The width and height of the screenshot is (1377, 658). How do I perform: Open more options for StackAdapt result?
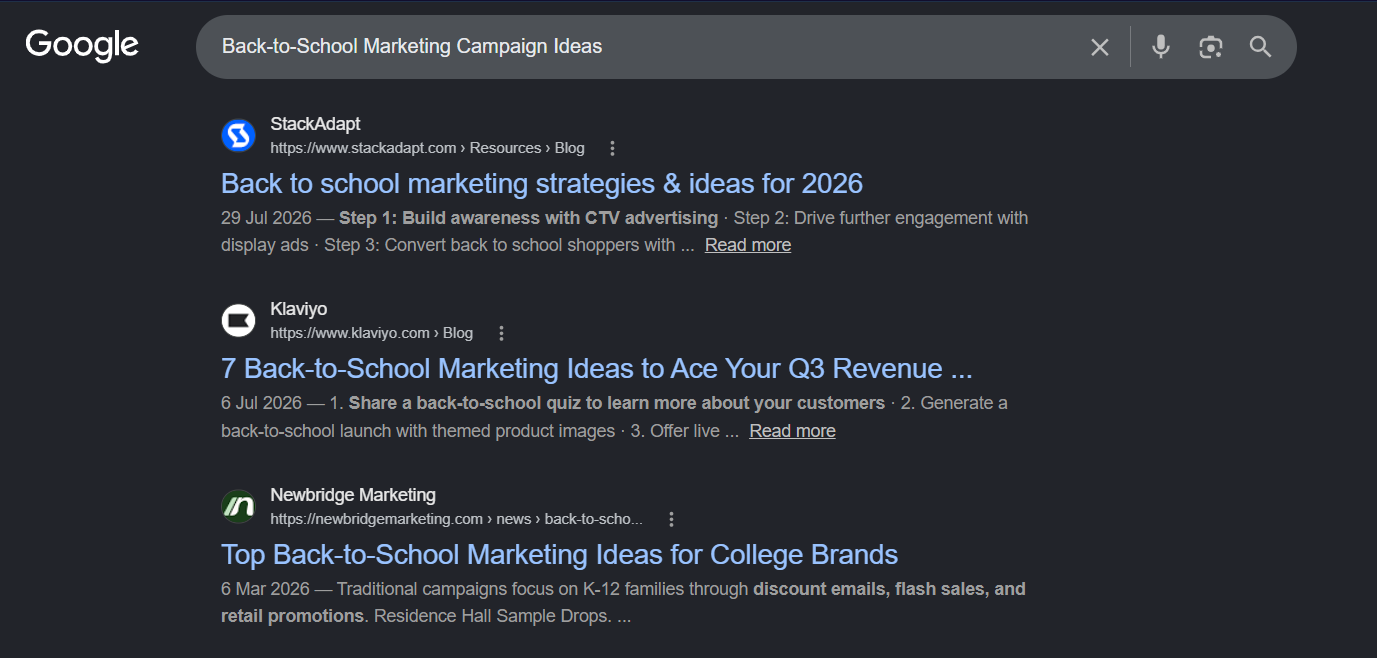point(613,148)
